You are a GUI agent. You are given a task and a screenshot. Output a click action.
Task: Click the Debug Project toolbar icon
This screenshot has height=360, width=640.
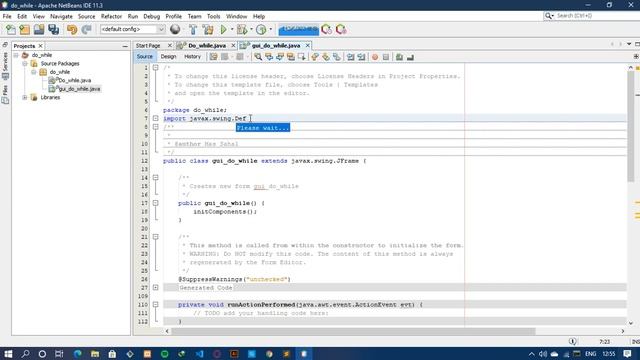[242, 29]
